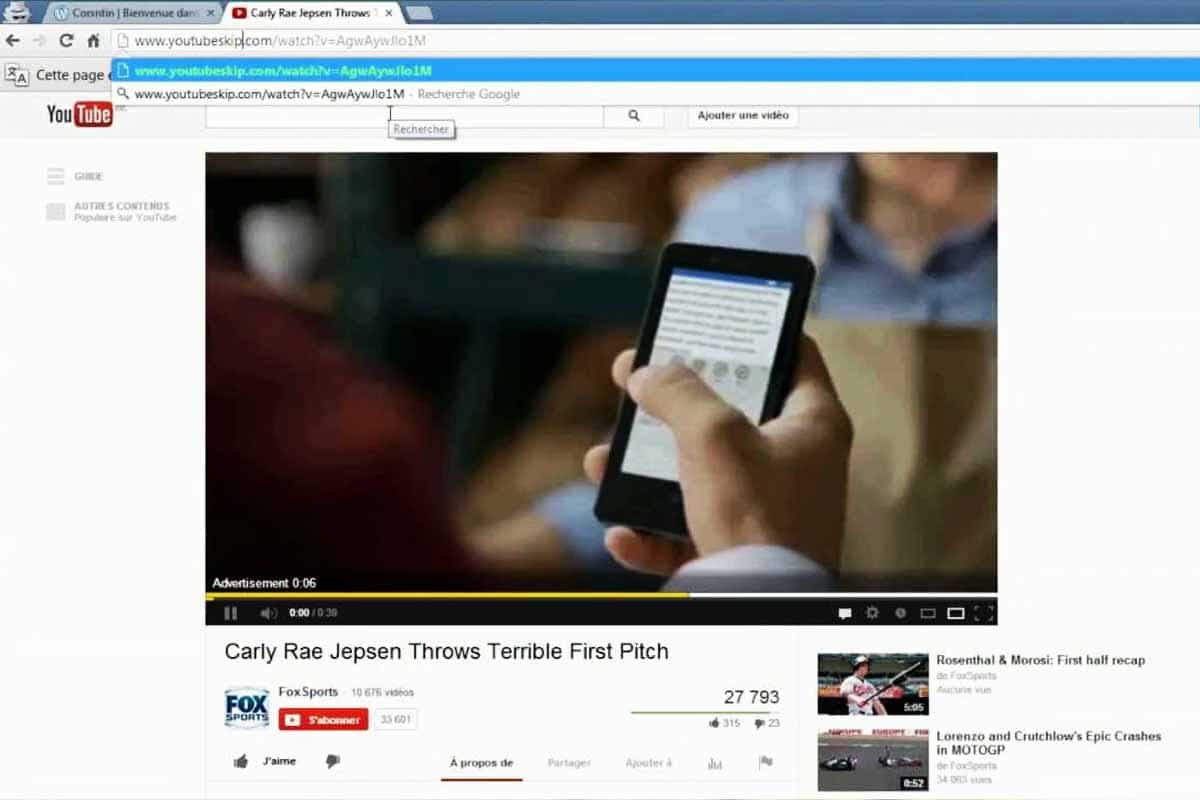The image size is (1200, 800).
Task: Mute the video using the speaker icon
Action: [x=268, y=613]
